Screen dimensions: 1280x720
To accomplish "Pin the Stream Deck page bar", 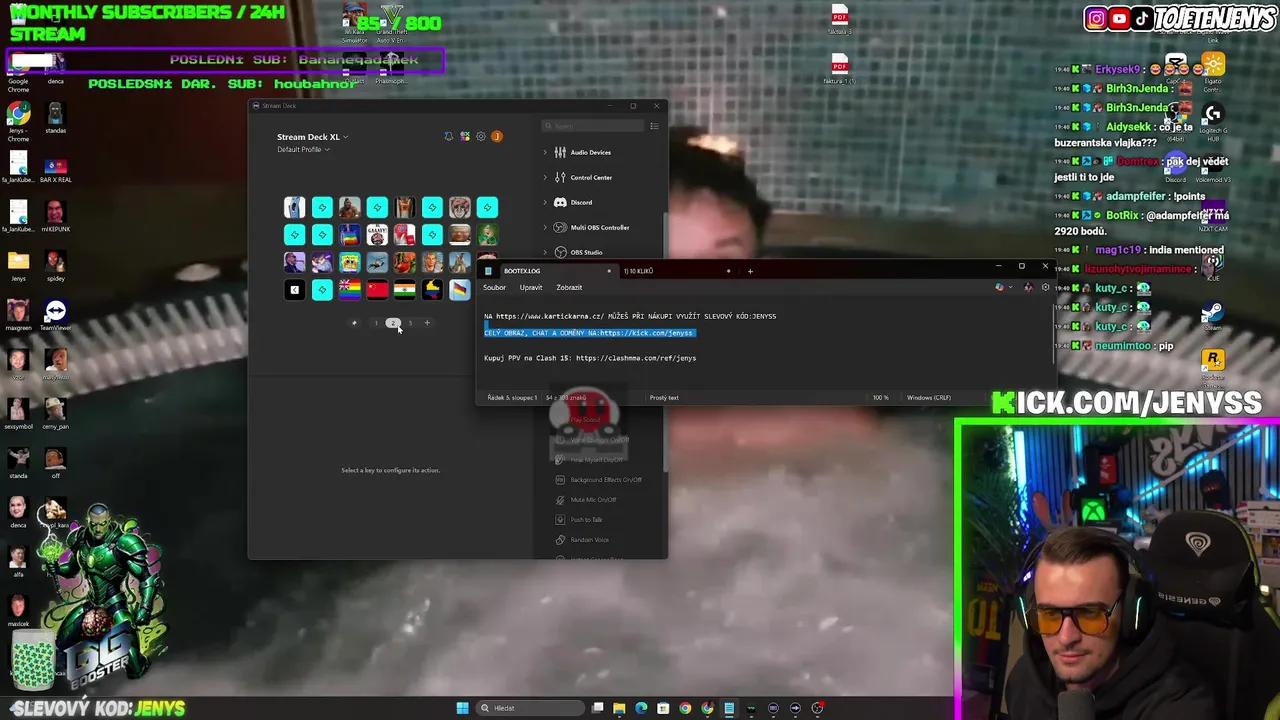I will click(x=353, y=323).
